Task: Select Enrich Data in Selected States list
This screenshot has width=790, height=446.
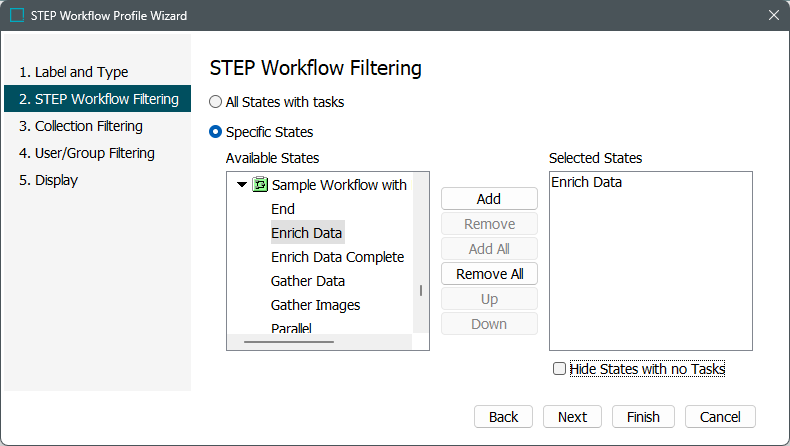Action: (x=586, y=182)
